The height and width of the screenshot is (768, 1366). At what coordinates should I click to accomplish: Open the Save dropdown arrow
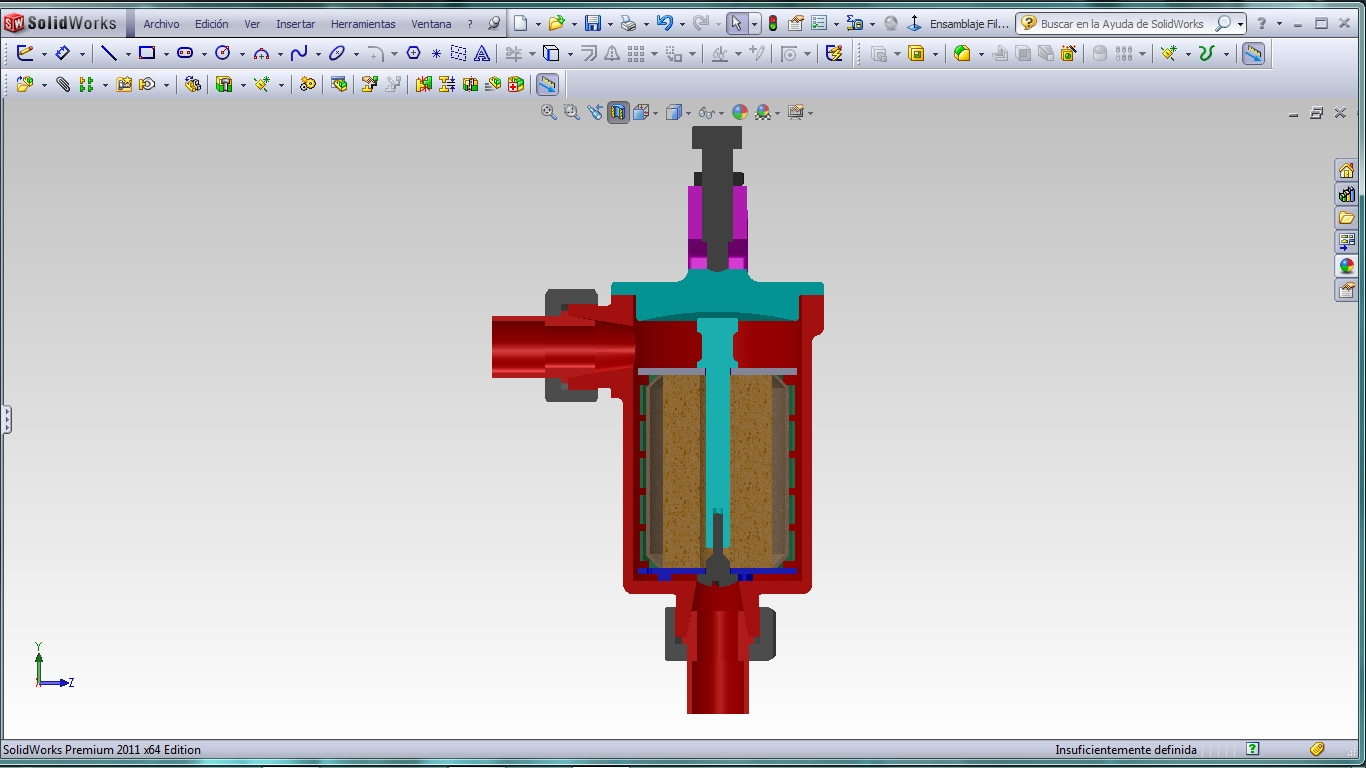pyautogui.click(x=610, y=24)
